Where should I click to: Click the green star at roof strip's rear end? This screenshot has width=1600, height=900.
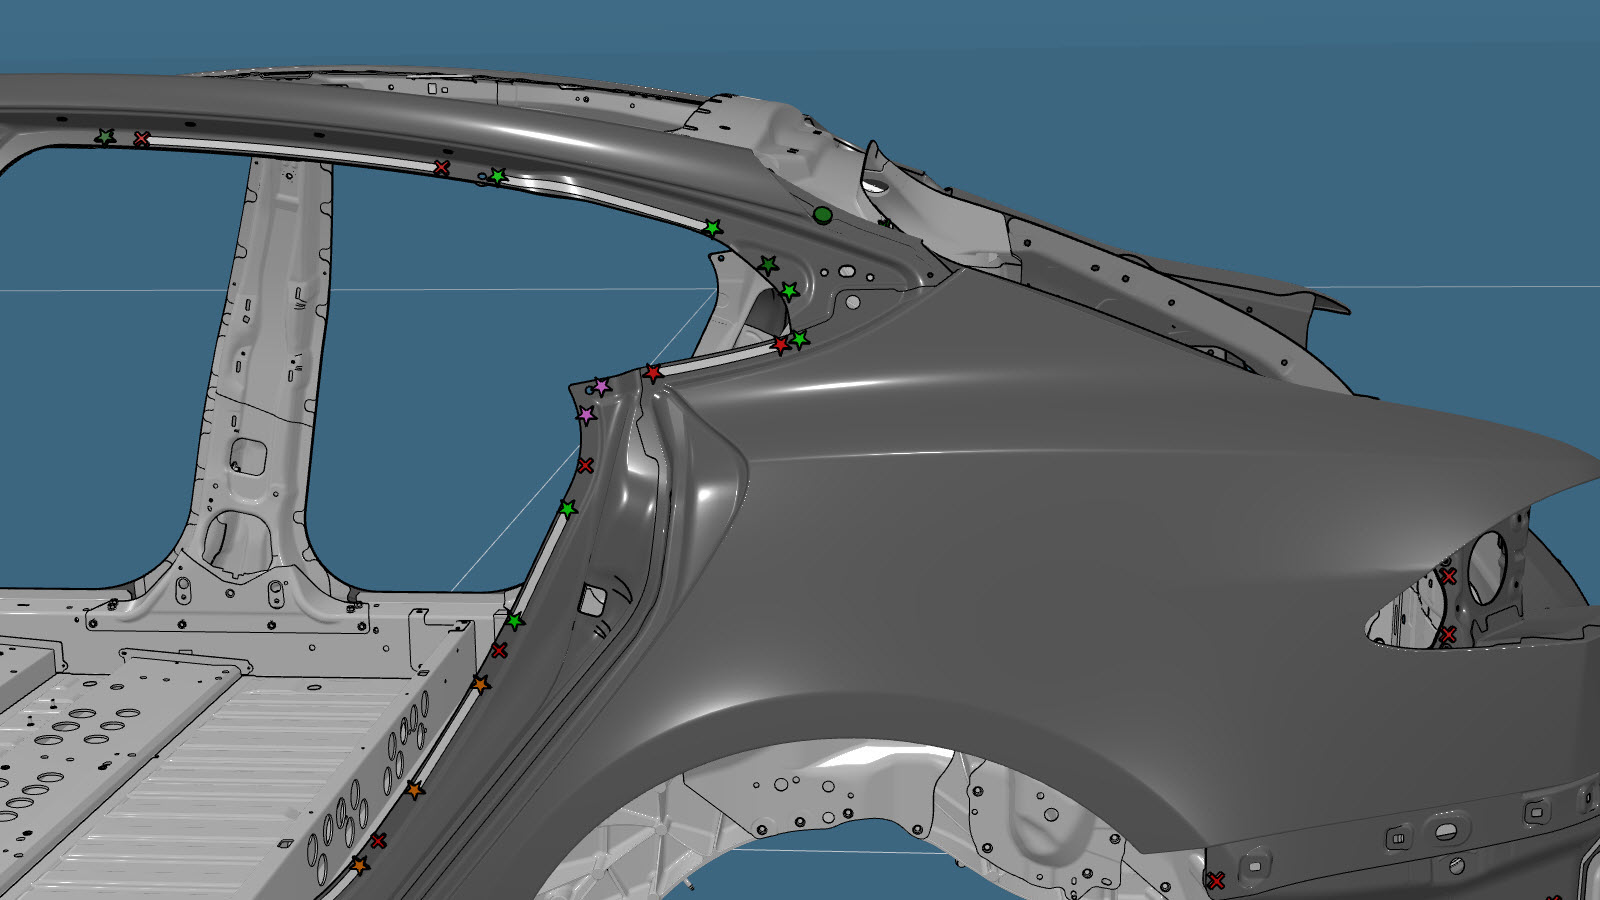click(x=712, y=228)
